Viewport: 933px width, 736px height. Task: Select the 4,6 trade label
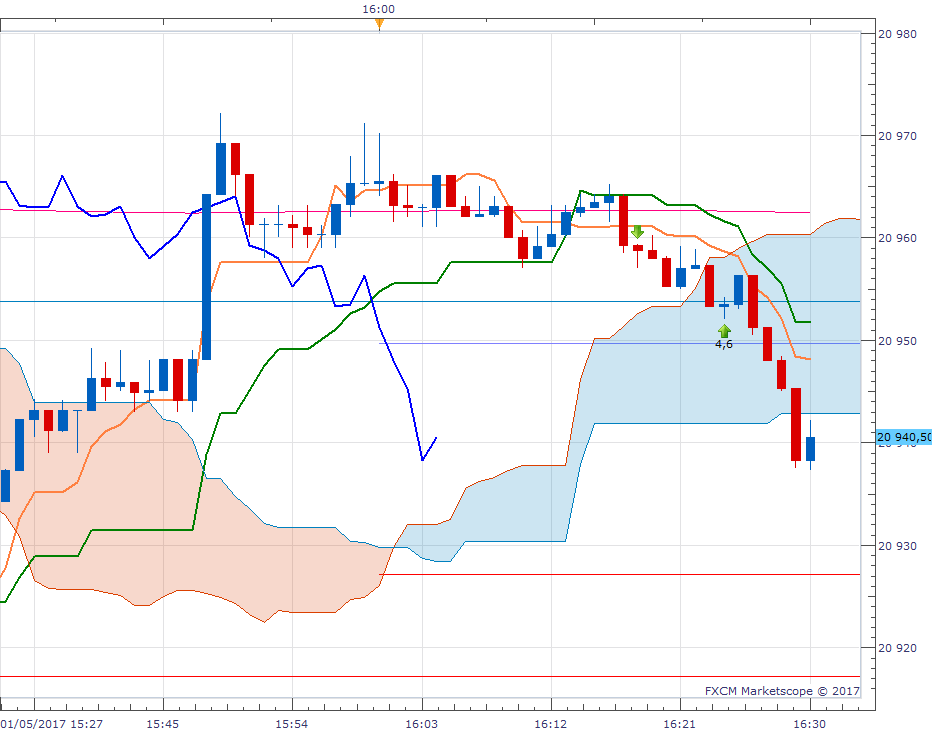[x=724, y=344]
